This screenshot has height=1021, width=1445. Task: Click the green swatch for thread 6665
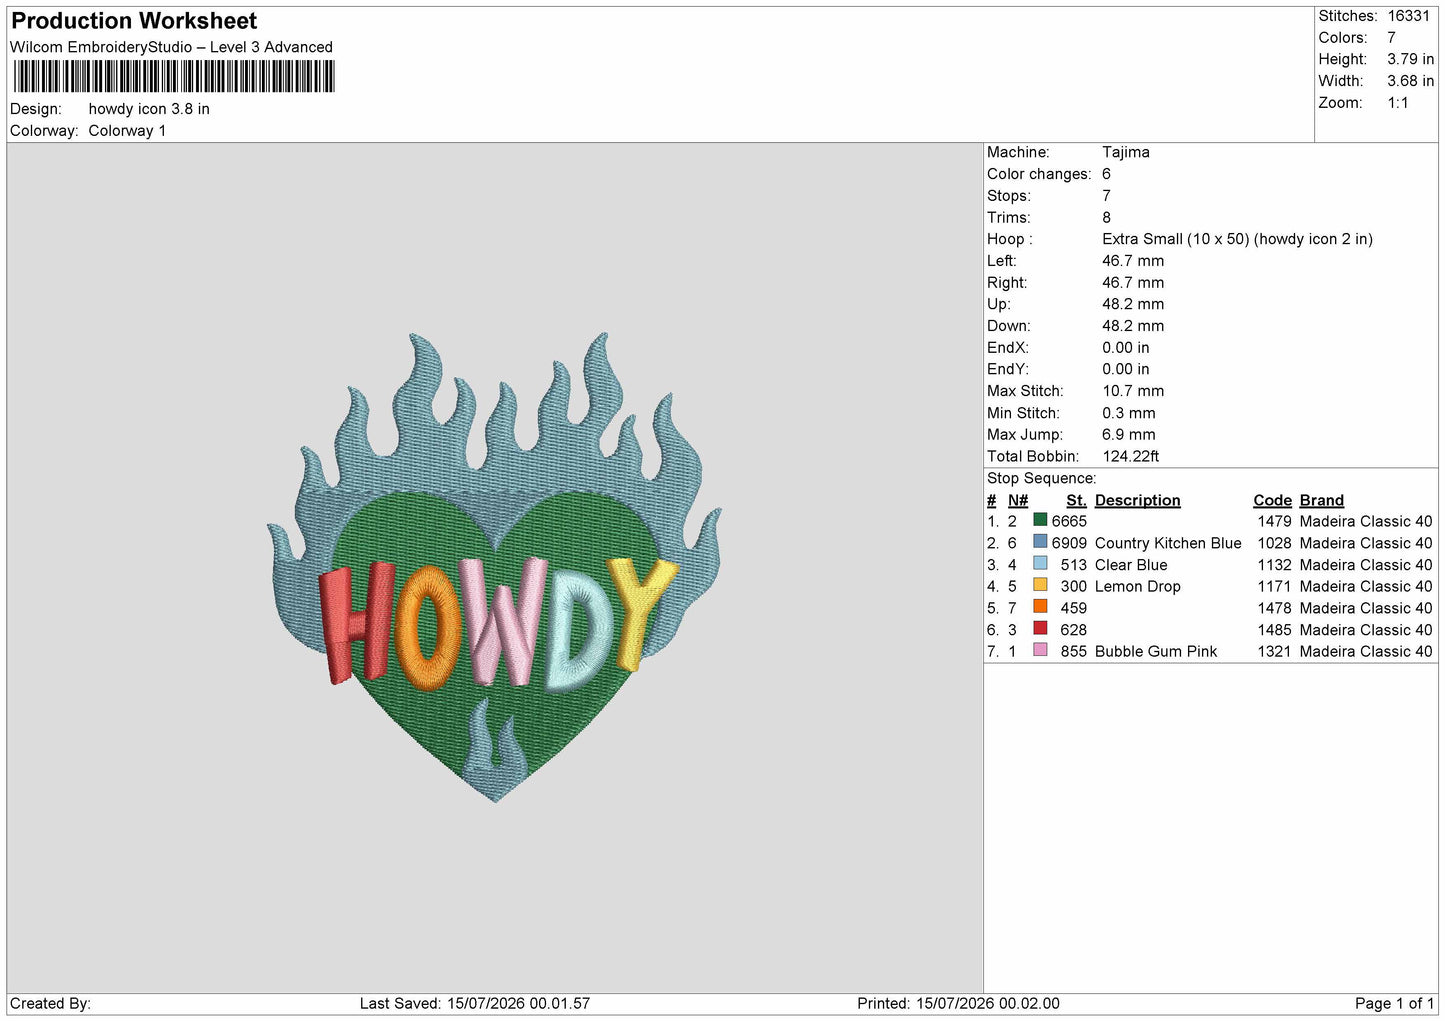[1040, 520]
